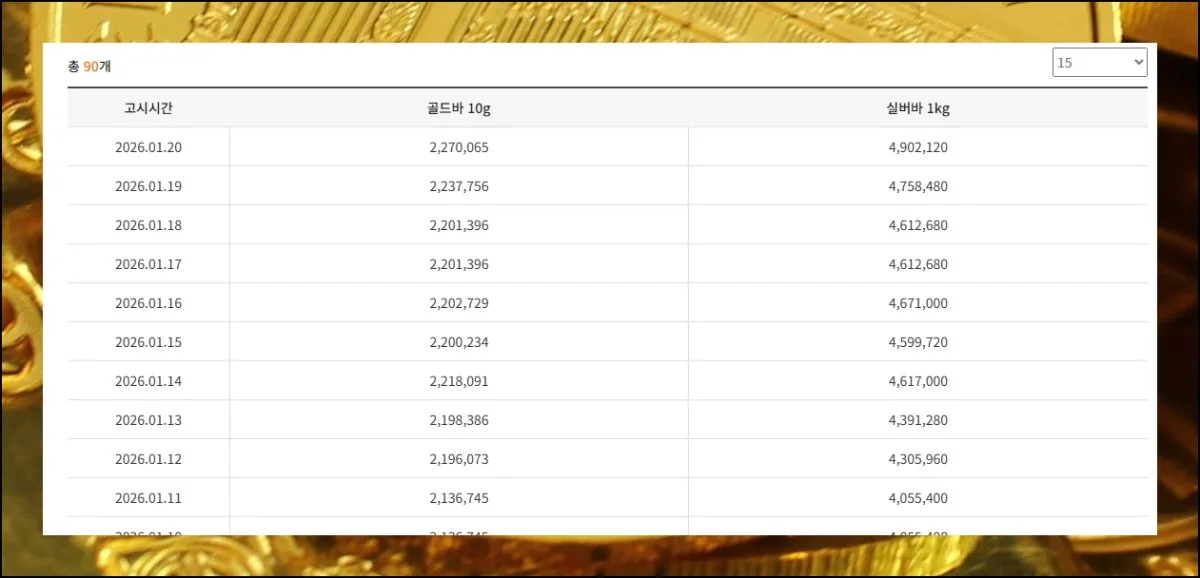Open the rows-per-page dropdown showing 15
The height and width of the screenshot is (578, 1200).
[1099, 63]
